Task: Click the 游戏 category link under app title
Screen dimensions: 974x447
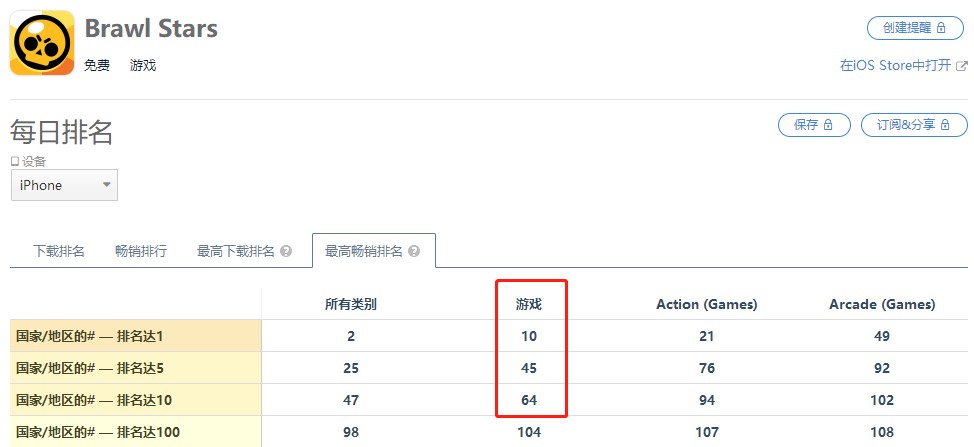Action: pos(143,65)
